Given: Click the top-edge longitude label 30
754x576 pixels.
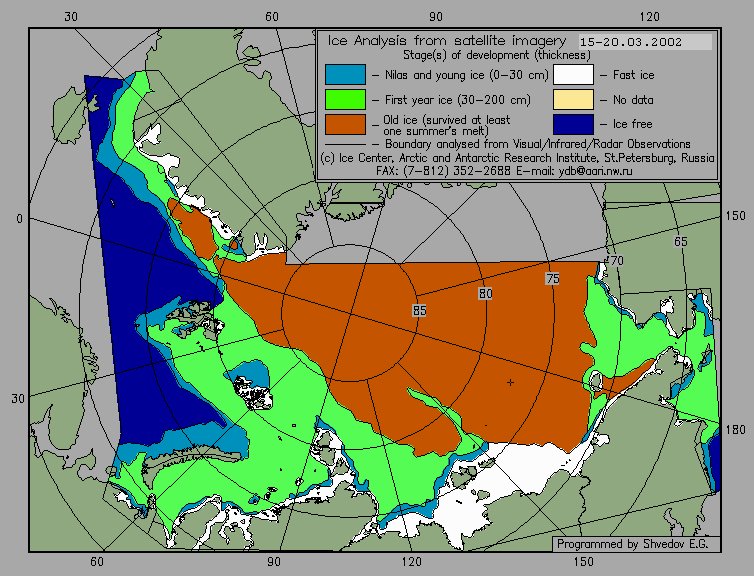Looking at the screenshot, I should point(71,17).
